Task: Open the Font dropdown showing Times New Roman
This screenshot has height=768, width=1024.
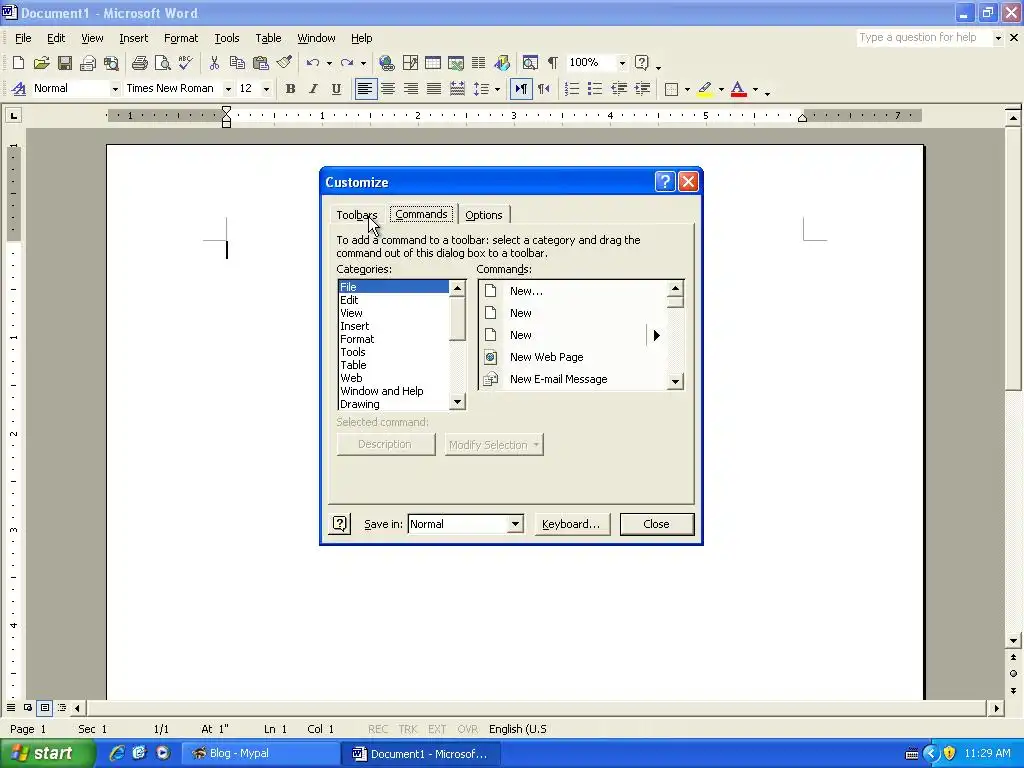Action: (228, 89)
